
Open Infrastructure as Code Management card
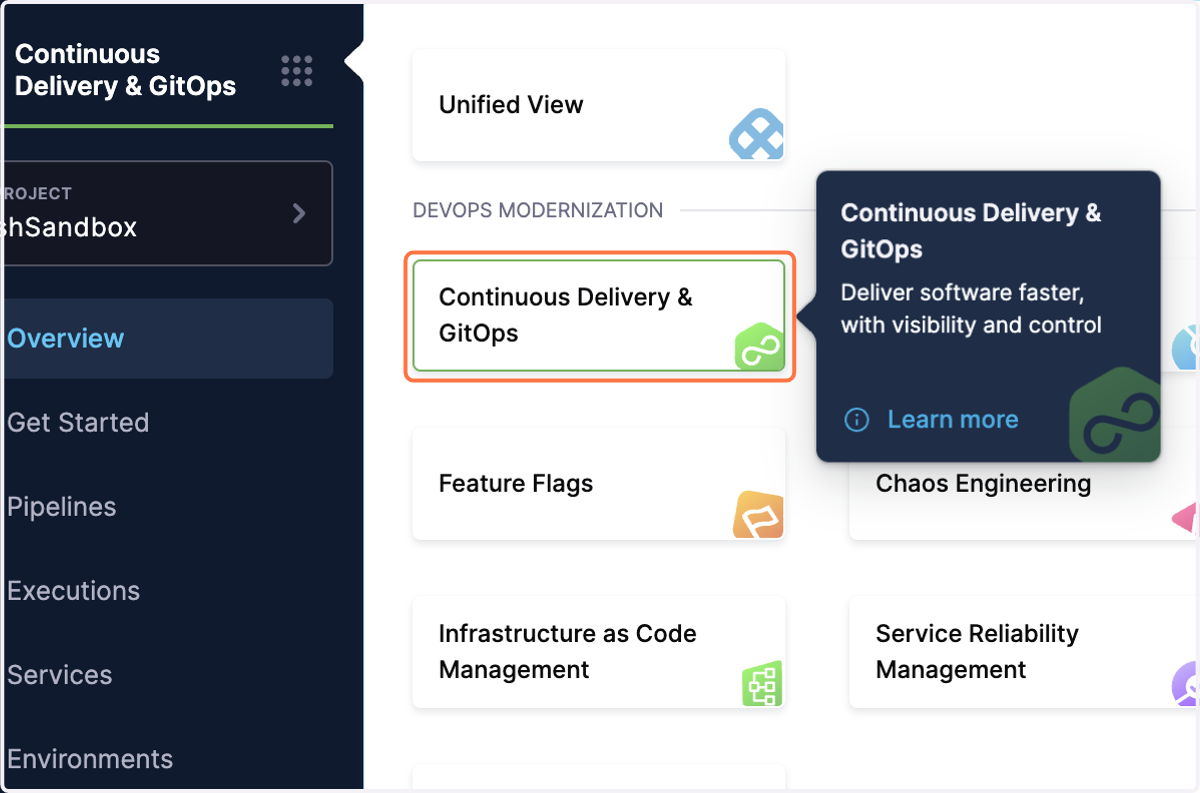coord(599,652)
